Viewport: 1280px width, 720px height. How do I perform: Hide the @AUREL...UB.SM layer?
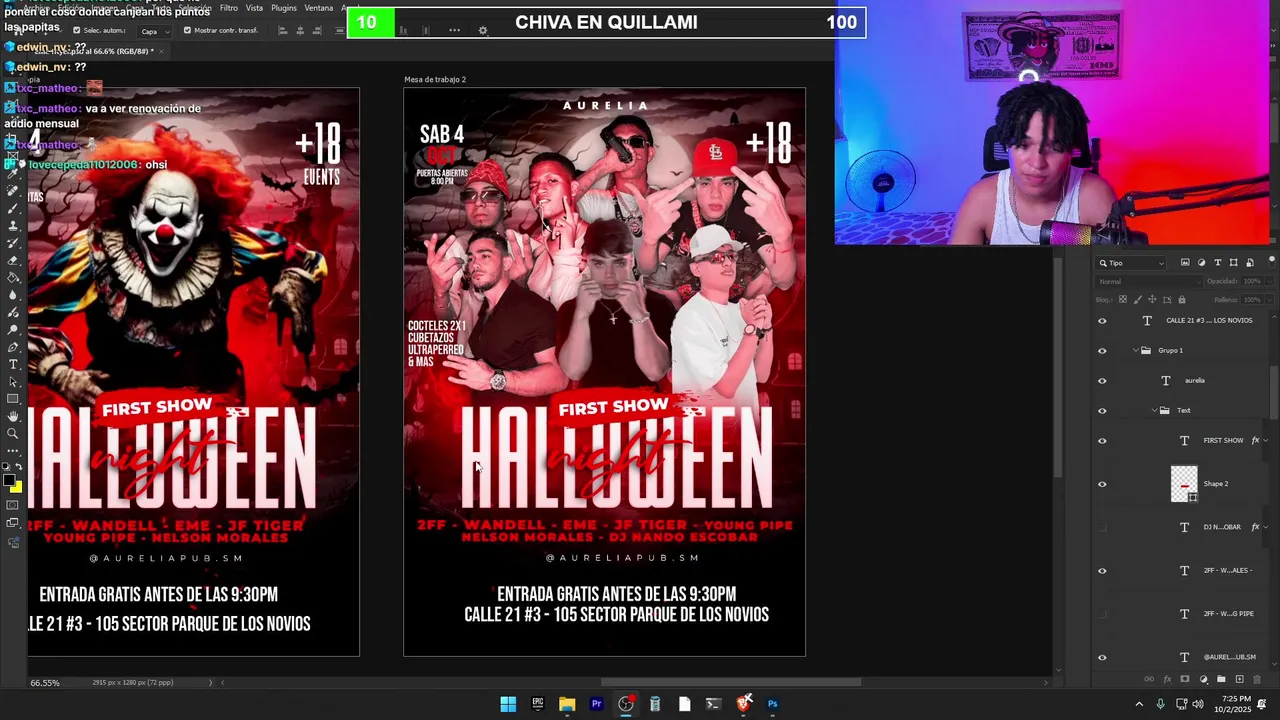(x=1102, y=657)
